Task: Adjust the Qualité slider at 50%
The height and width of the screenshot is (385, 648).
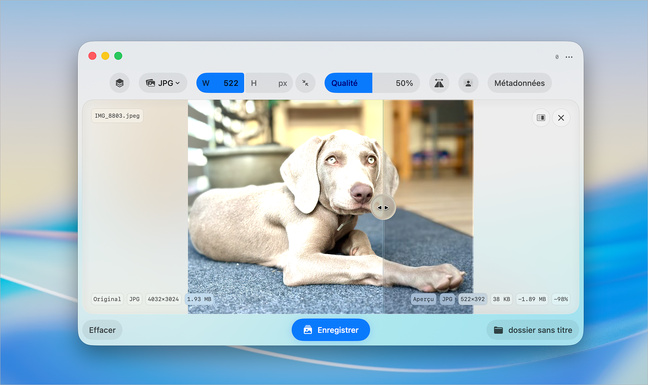Action: 372,83
